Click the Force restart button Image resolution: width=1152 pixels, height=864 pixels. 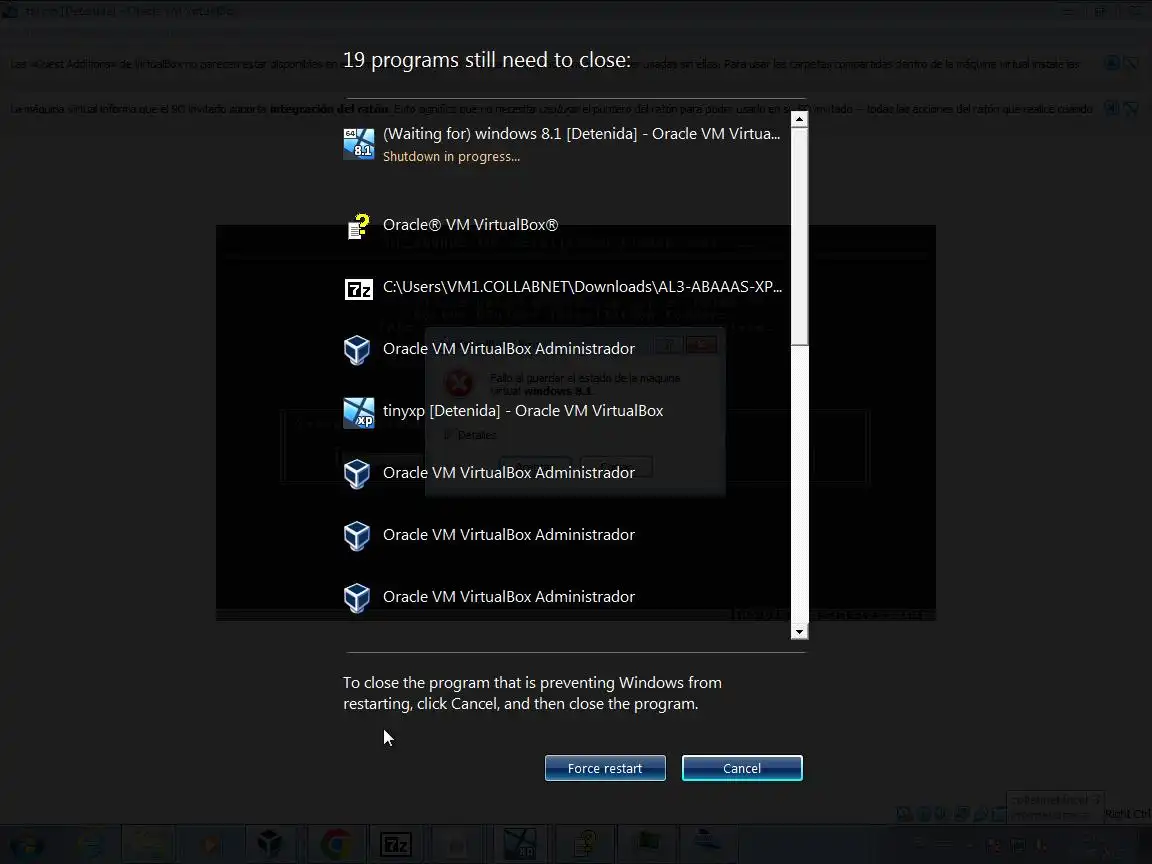point(605,768)
